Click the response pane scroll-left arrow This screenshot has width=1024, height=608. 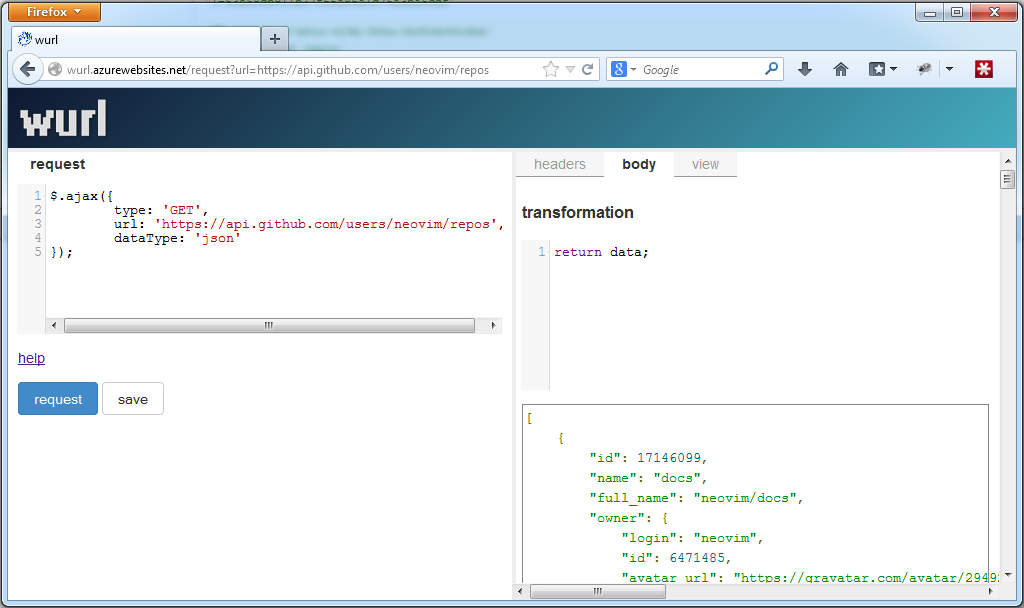[520, 592]
